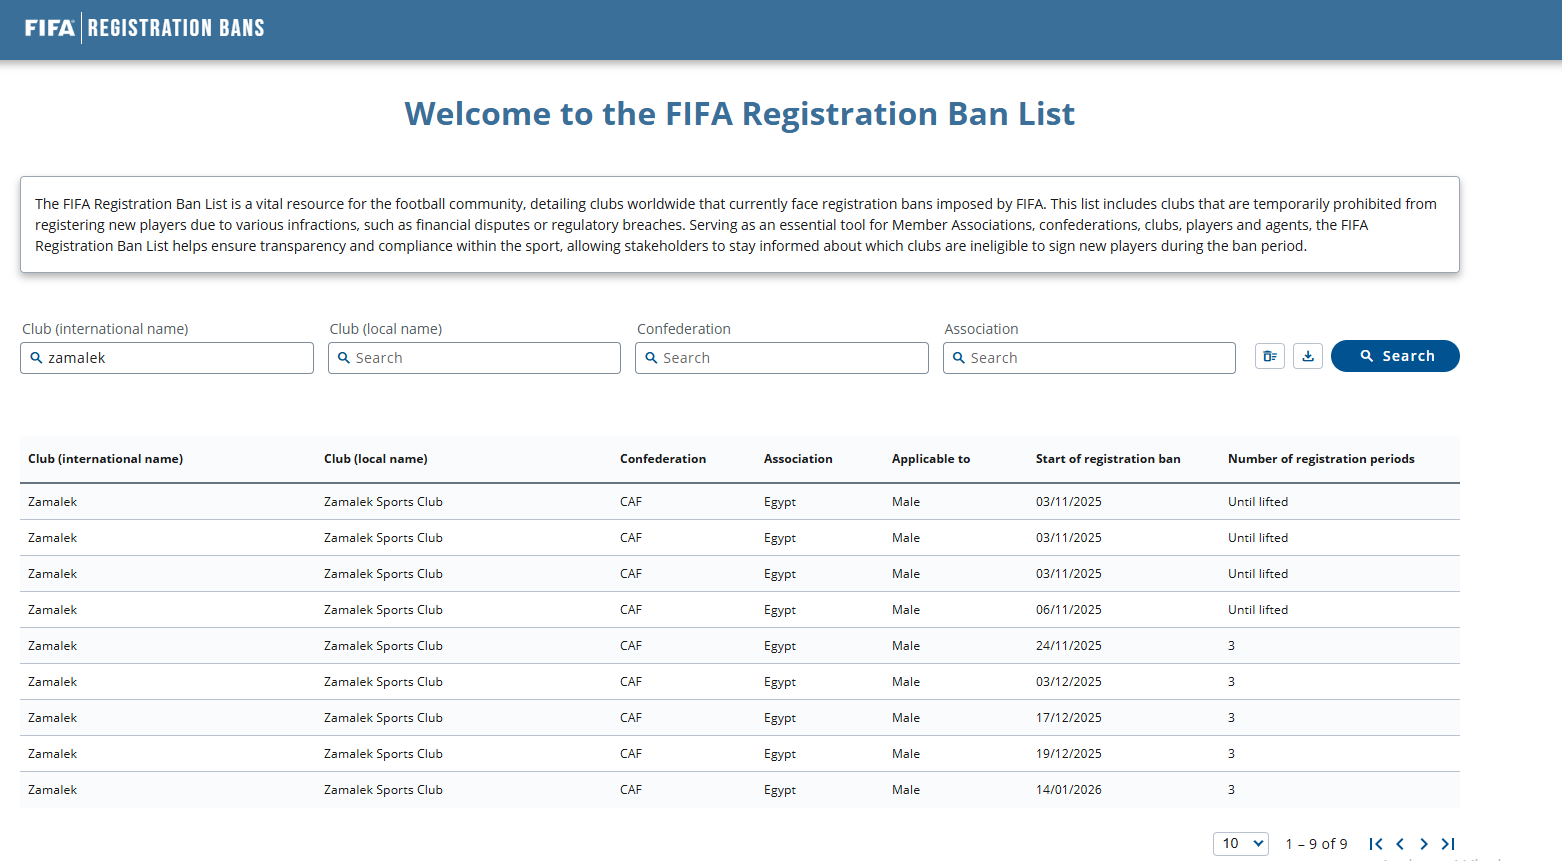
Task: Go to the next results page
Action: [1424, 844]
